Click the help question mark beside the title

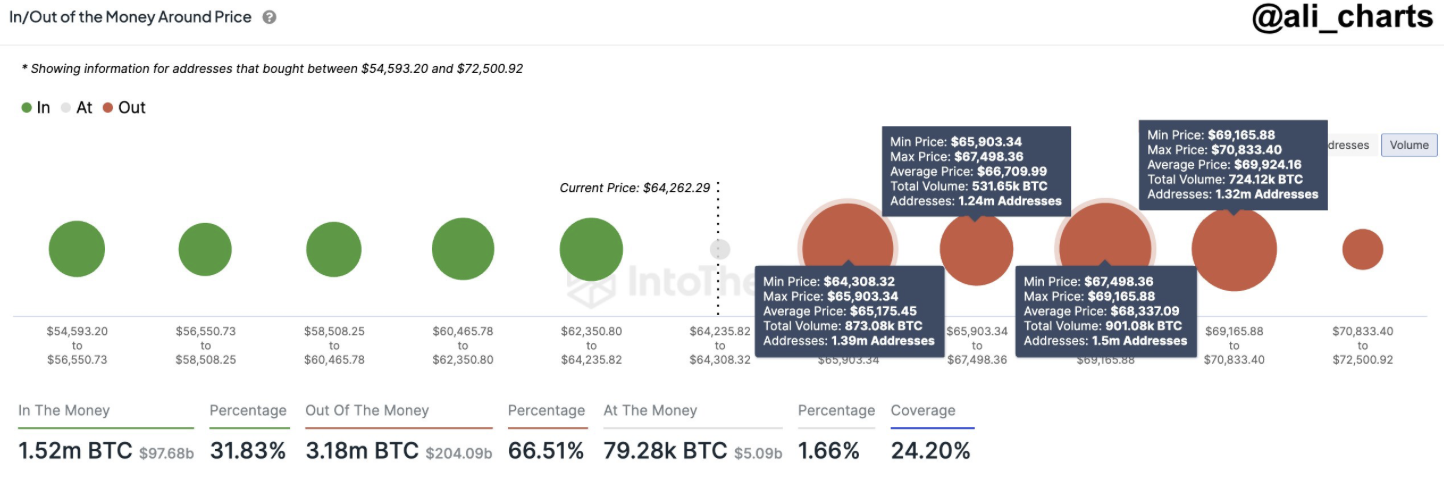[269, 18]
